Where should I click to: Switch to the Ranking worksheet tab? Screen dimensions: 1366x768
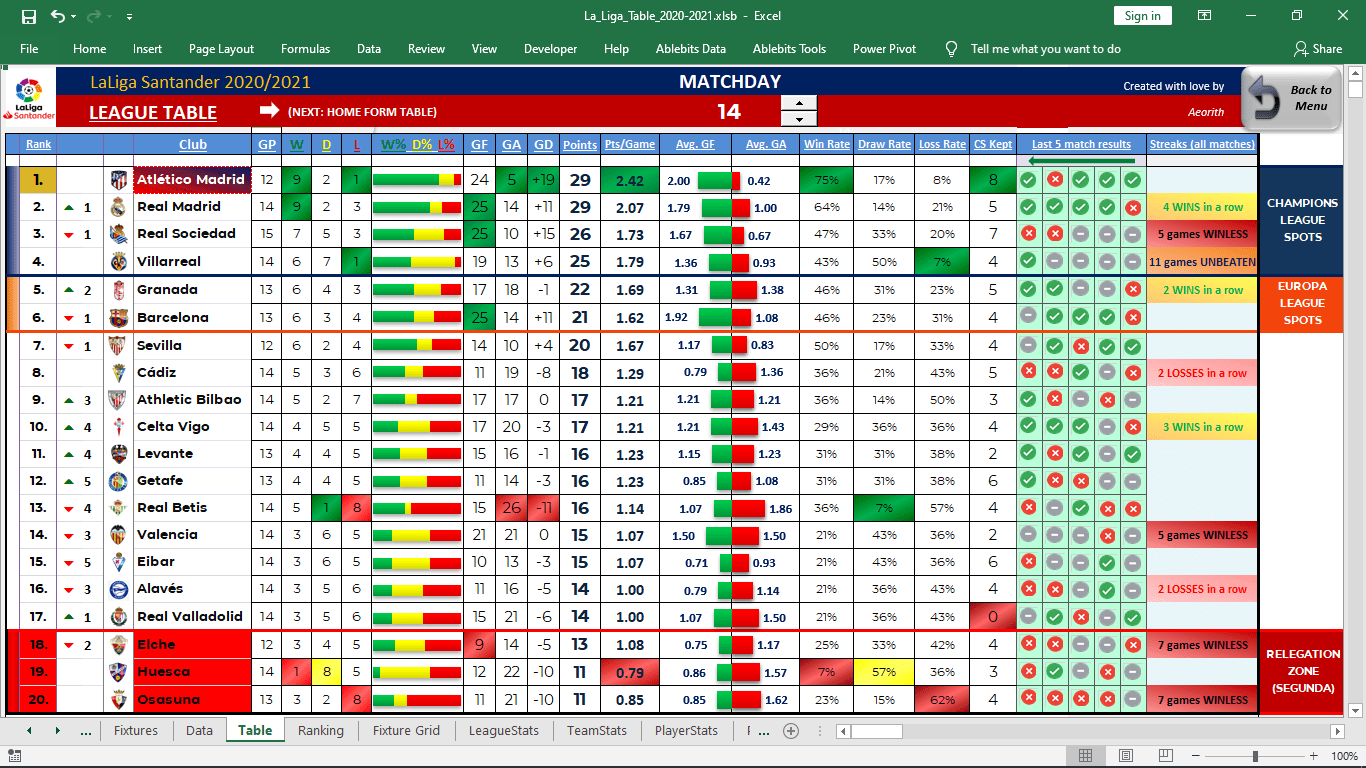point(320,731)
